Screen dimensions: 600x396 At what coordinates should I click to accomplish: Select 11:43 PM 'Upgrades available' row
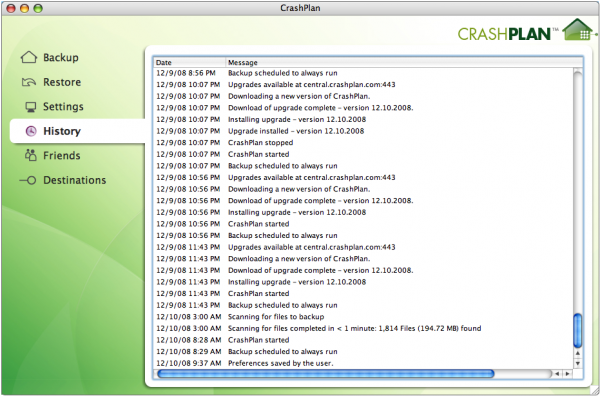pos(364,247)
